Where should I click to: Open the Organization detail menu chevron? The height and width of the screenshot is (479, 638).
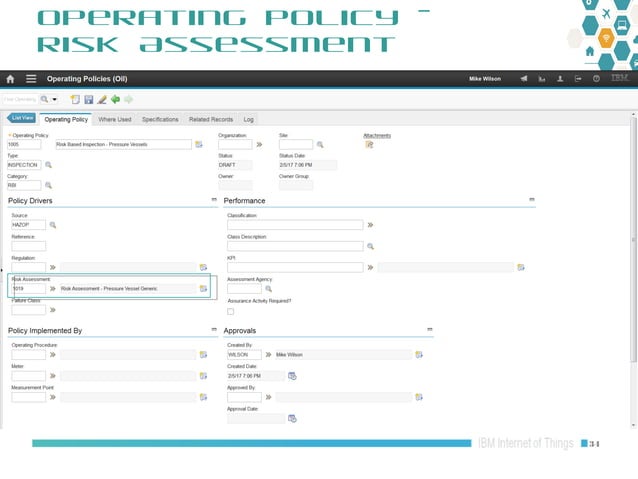[259, 144]
